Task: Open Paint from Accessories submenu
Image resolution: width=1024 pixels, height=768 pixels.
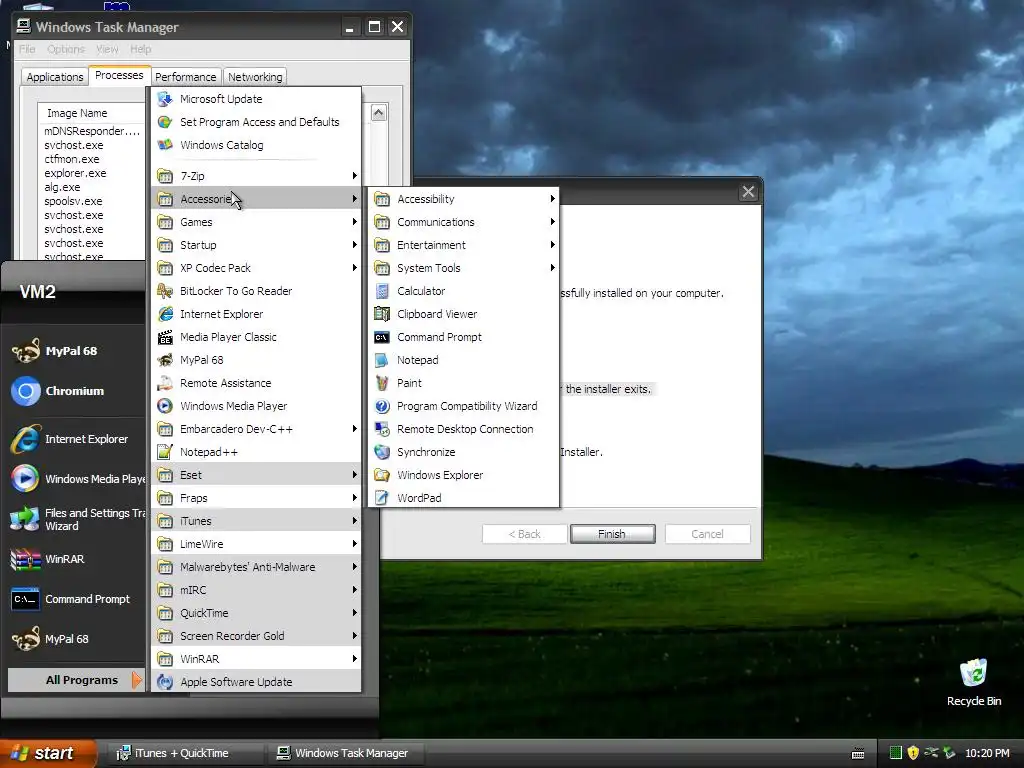Action: (x=463, y=383)
